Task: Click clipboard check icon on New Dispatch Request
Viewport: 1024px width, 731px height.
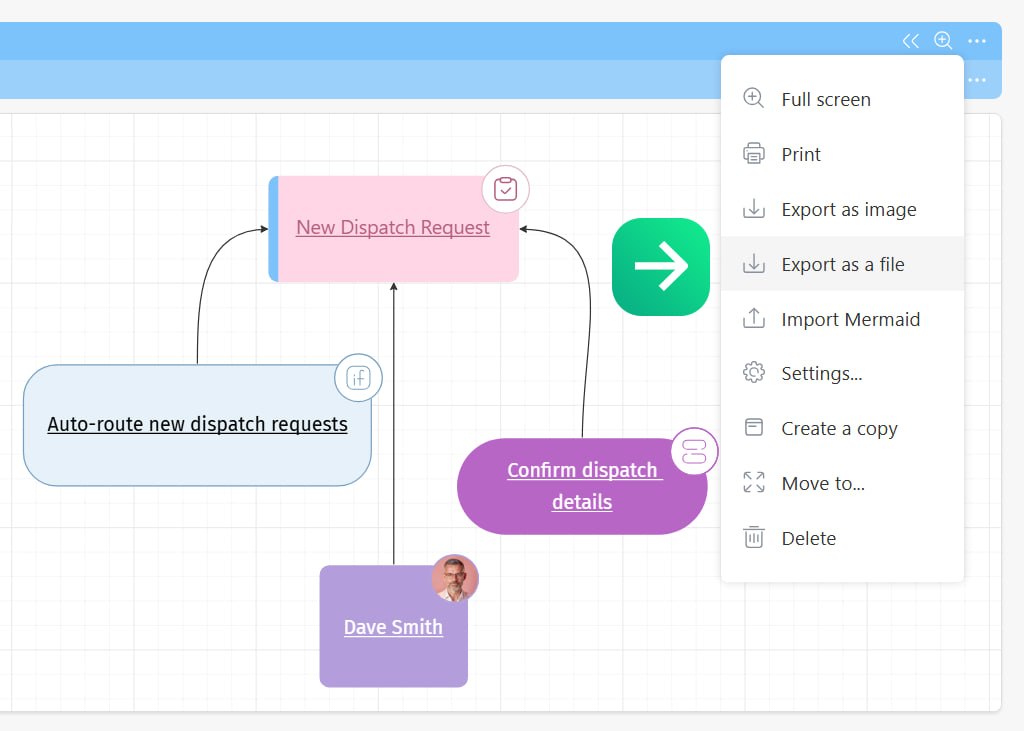Action: click(x=505, y=189)
